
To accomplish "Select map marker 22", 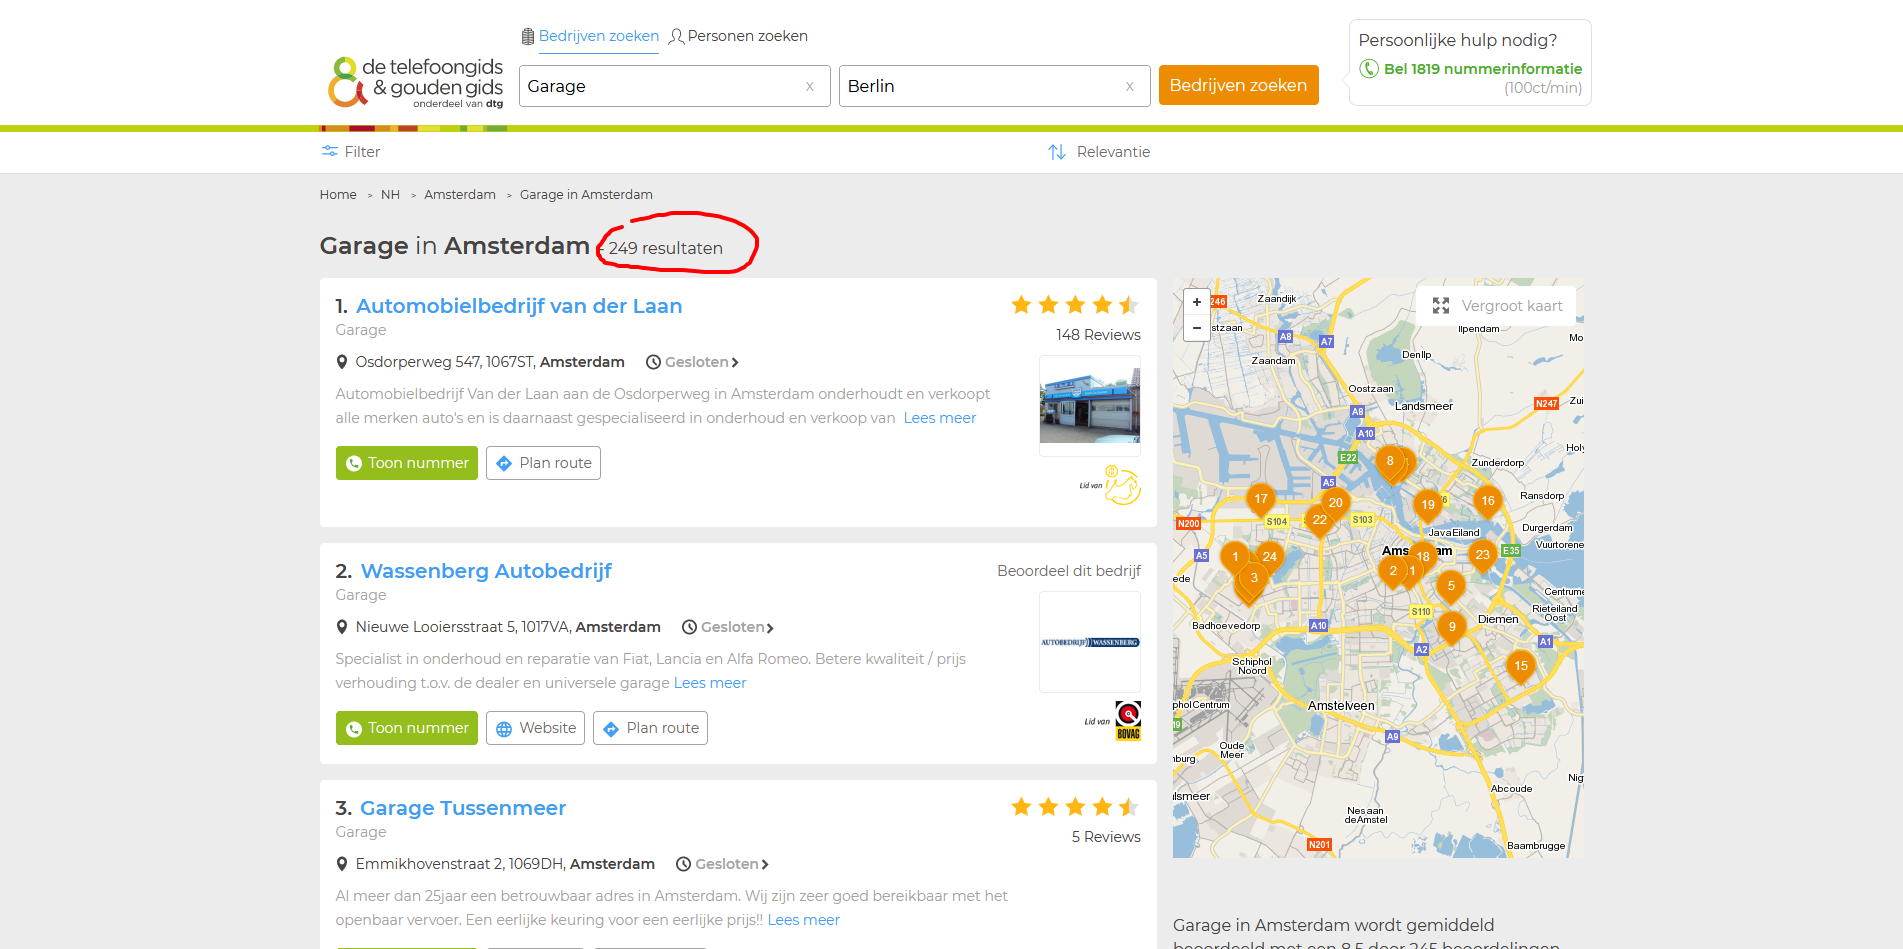I will [x=1320, y=522].
